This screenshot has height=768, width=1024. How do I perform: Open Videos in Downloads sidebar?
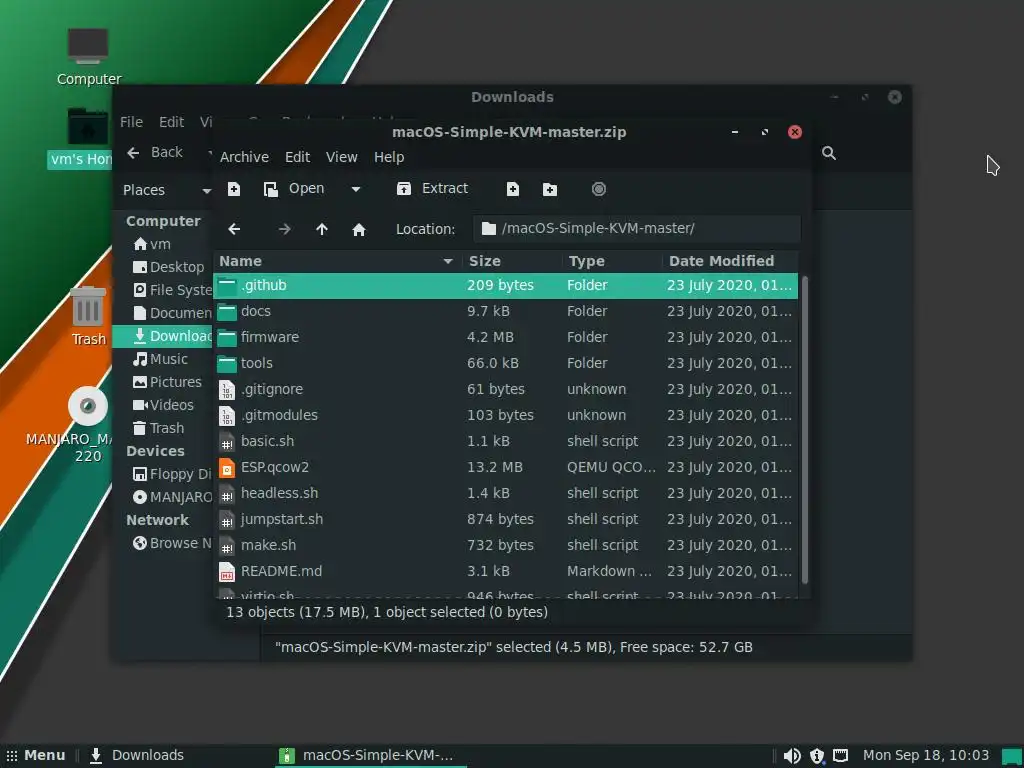coord(163,405)
